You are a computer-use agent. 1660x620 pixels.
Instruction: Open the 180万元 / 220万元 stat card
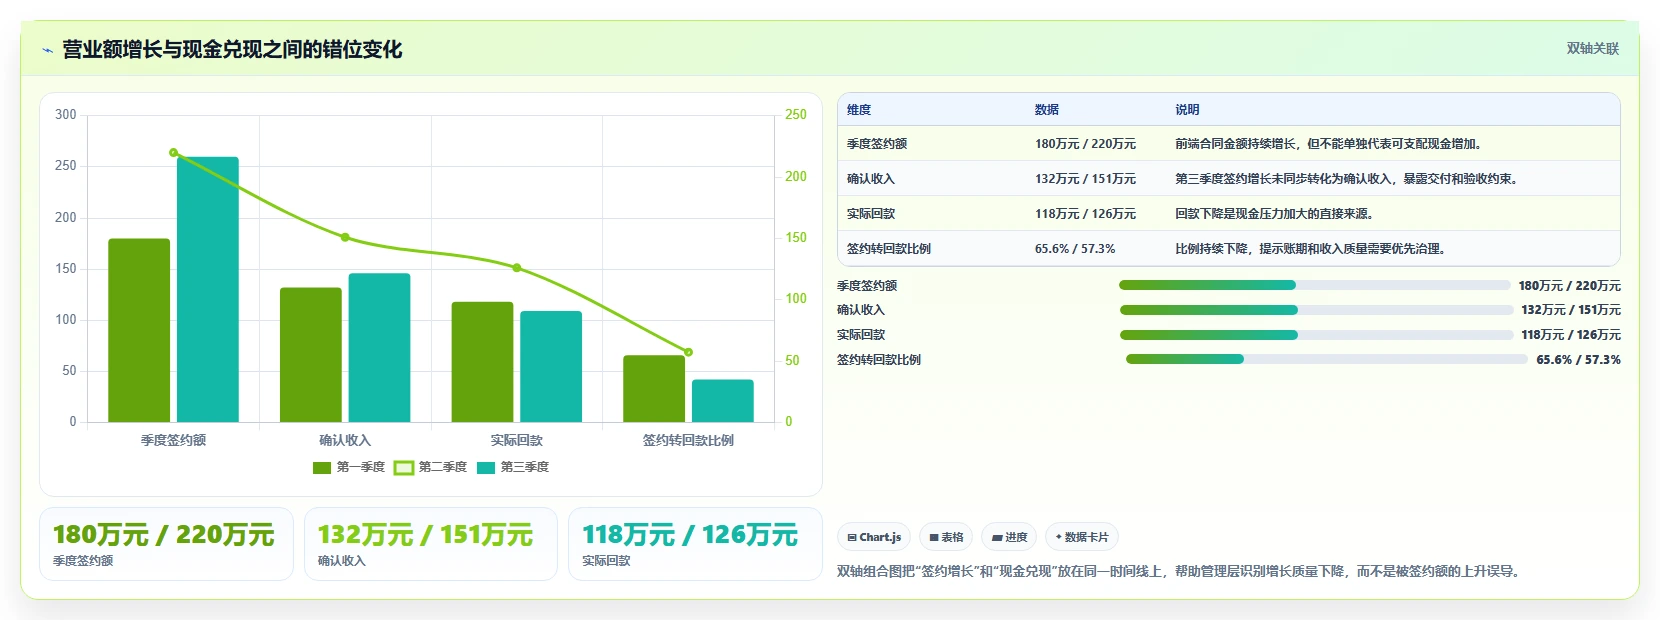click(x=166, y=544)
